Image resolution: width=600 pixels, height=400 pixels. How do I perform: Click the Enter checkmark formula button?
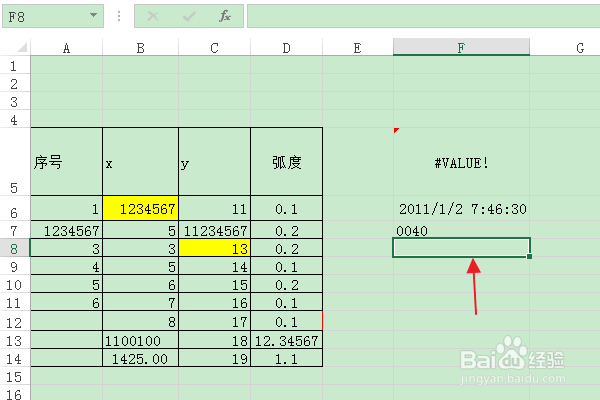(x=189, y=16)
